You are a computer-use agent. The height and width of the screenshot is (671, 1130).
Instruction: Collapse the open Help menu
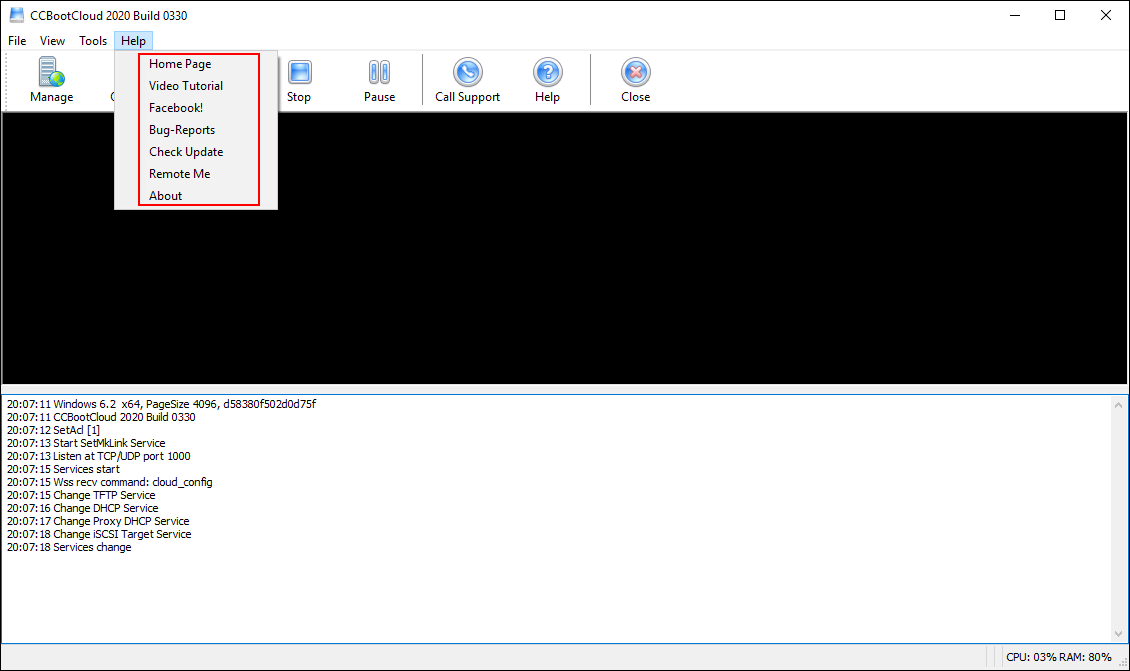pos(133,41)
